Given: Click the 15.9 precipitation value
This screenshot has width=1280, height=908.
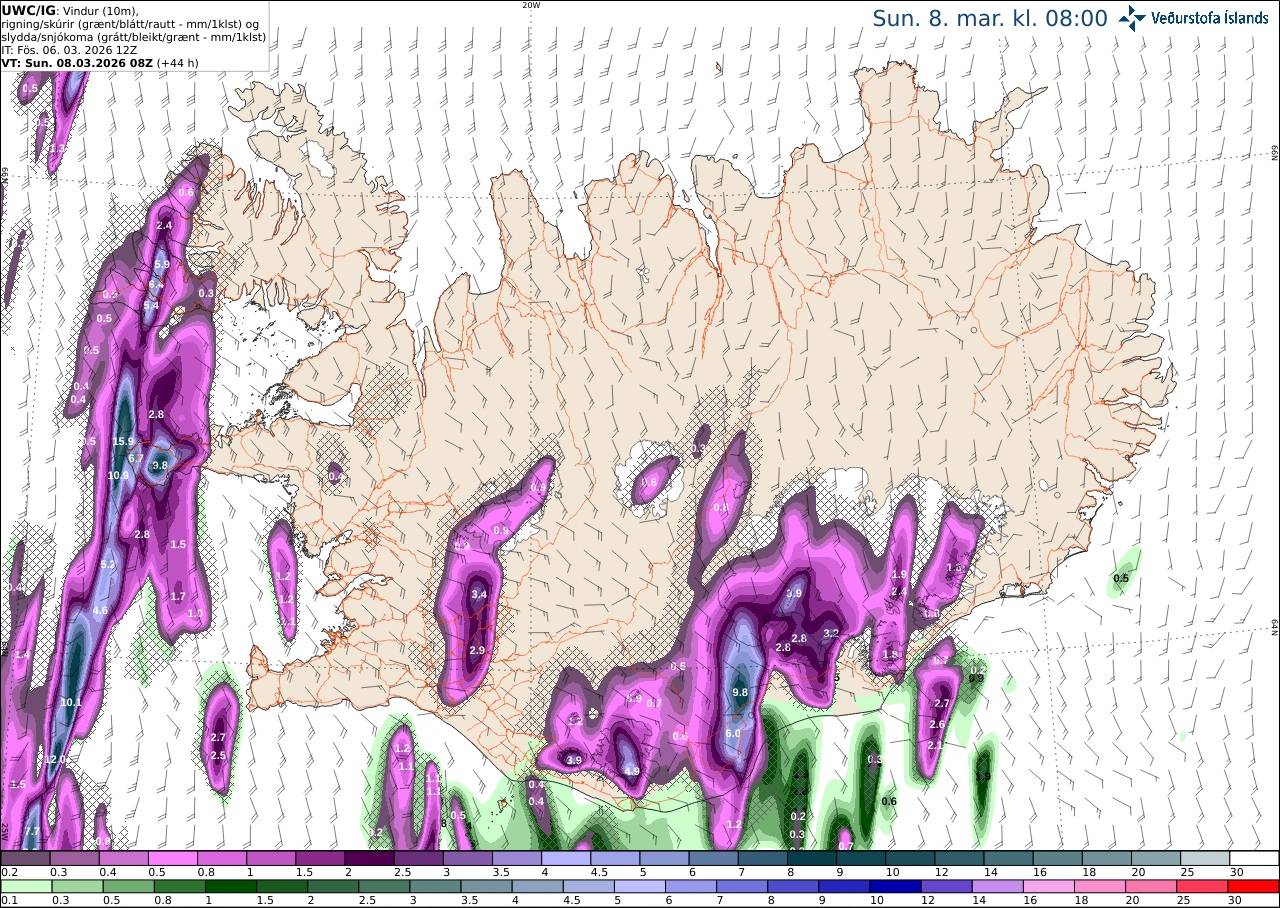Looking at the screenshot, I should pos(124,441).
